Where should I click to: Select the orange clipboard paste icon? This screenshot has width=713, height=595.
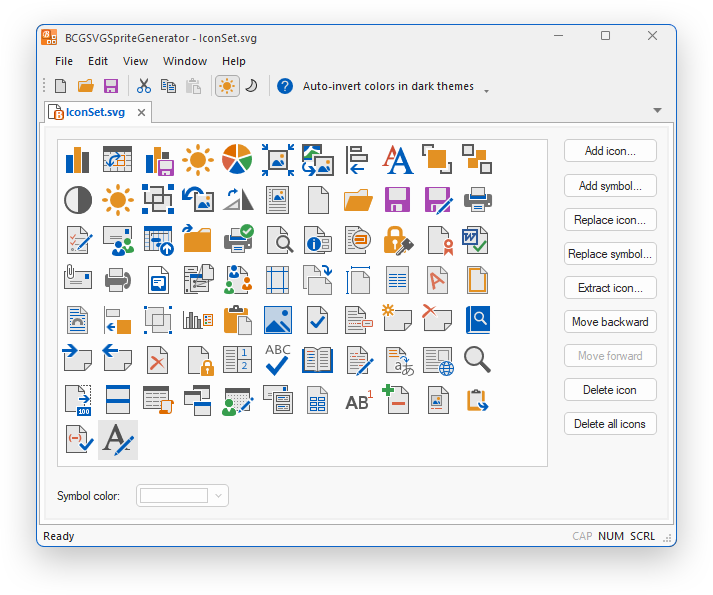(238, 320)
